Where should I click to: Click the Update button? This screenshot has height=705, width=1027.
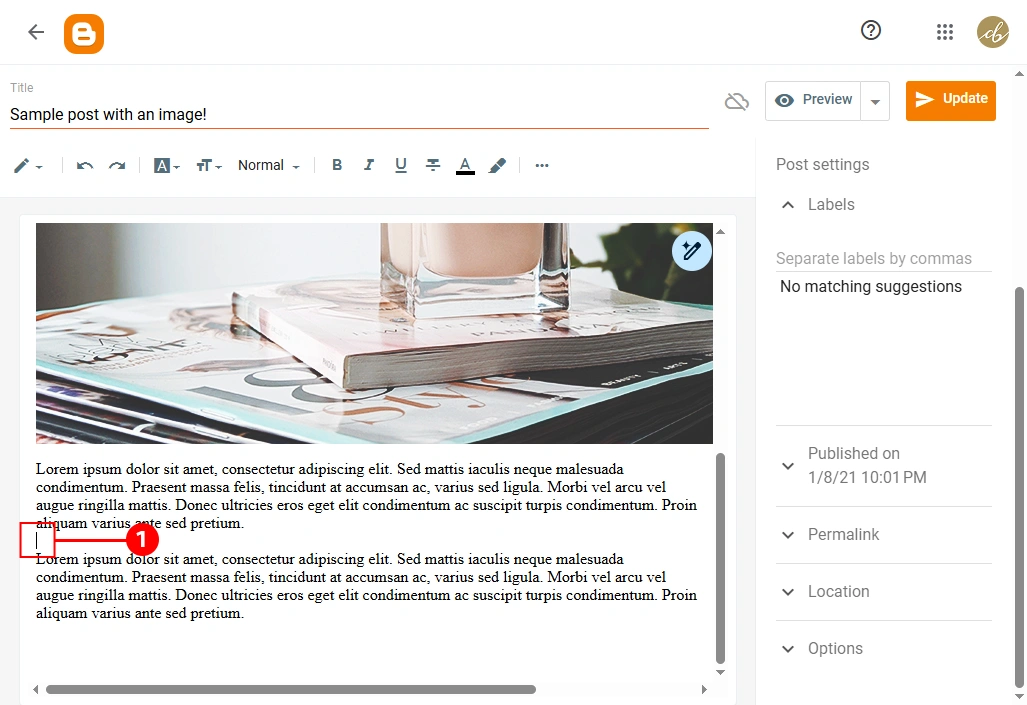[x=950, y=100]
